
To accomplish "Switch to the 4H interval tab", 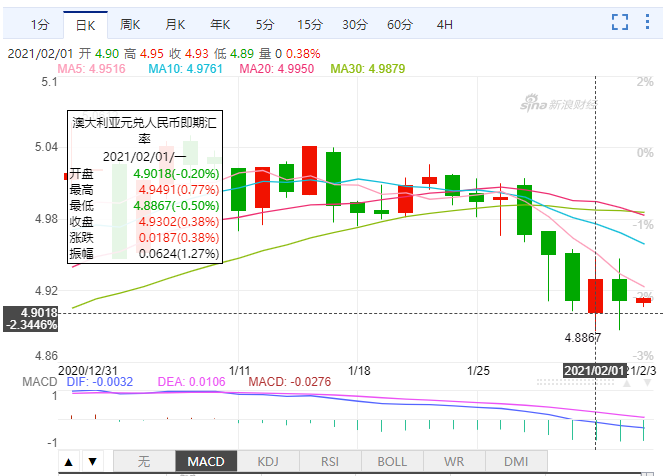I will click(x=444, y=25).
